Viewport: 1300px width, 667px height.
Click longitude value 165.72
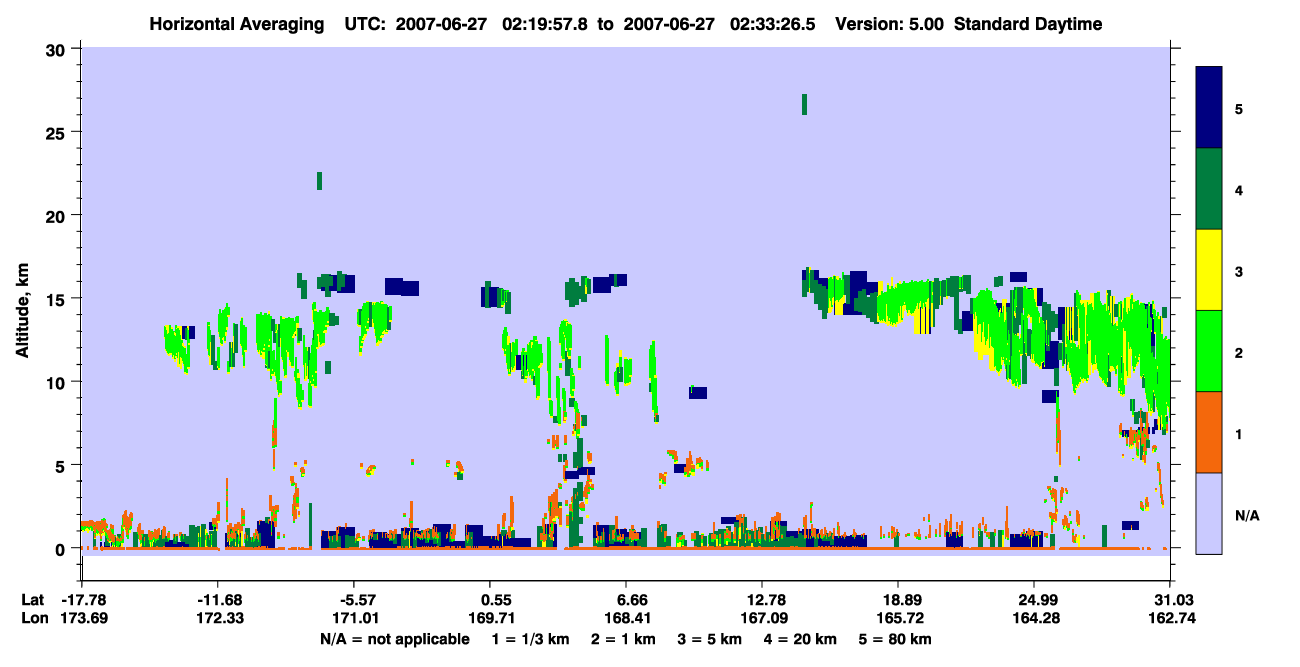[898, 618]
